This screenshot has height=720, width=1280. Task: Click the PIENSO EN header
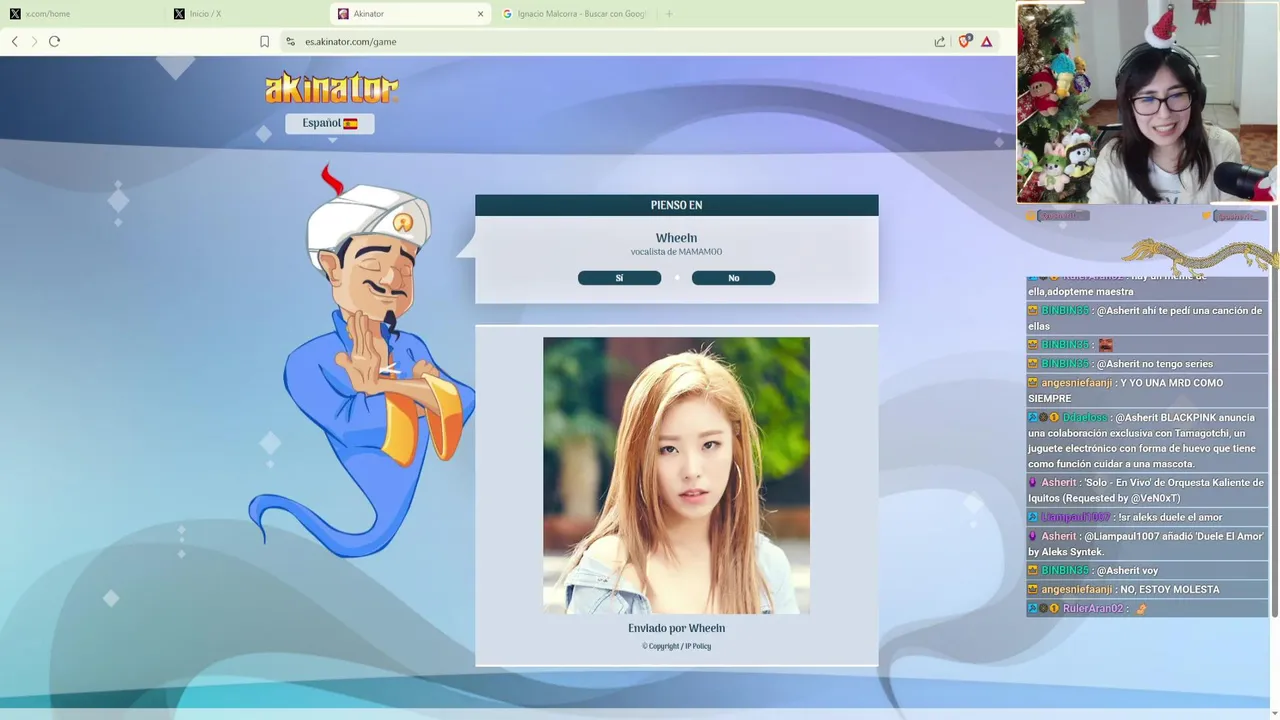pos(676,205)
